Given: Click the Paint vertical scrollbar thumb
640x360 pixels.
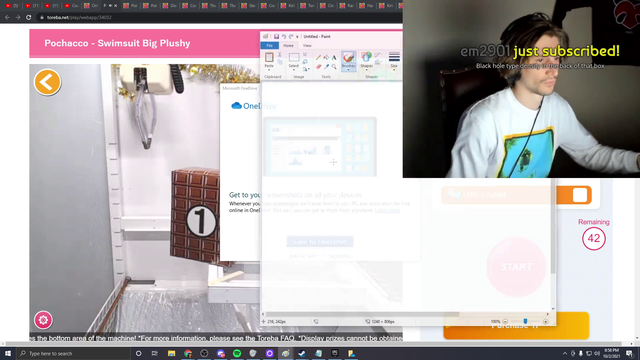Looking at the screenshot, I should pos(553,227).
